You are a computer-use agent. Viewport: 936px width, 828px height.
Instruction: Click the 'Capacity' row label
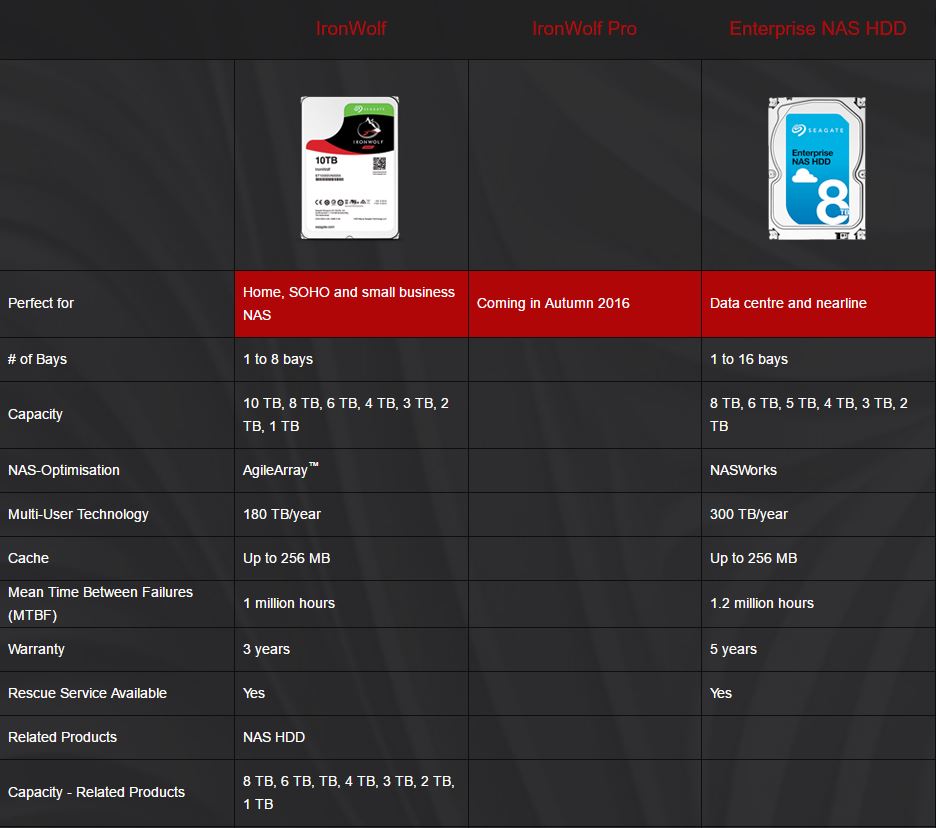click(35, 414)
